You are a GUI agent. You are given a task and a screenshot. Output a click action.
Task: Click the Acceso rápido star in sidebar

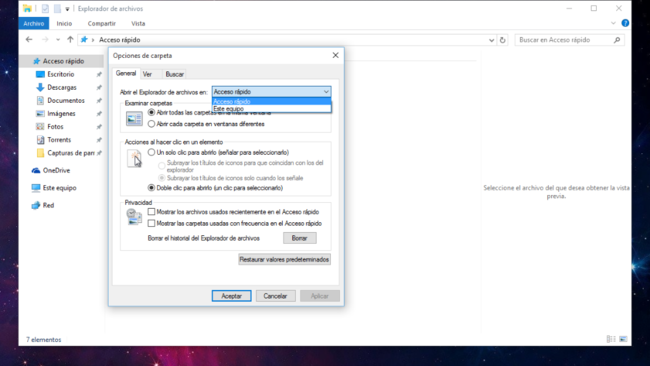(x=36, y=61)
